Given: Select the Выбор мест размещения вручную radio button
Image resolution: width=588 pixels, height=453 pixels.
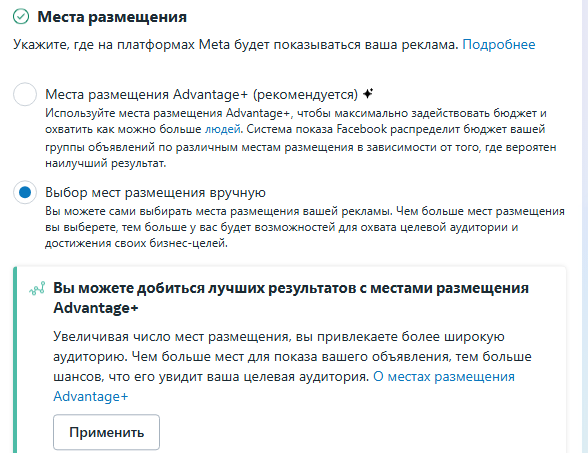Looking at the screenshot, I should (25, 192).
